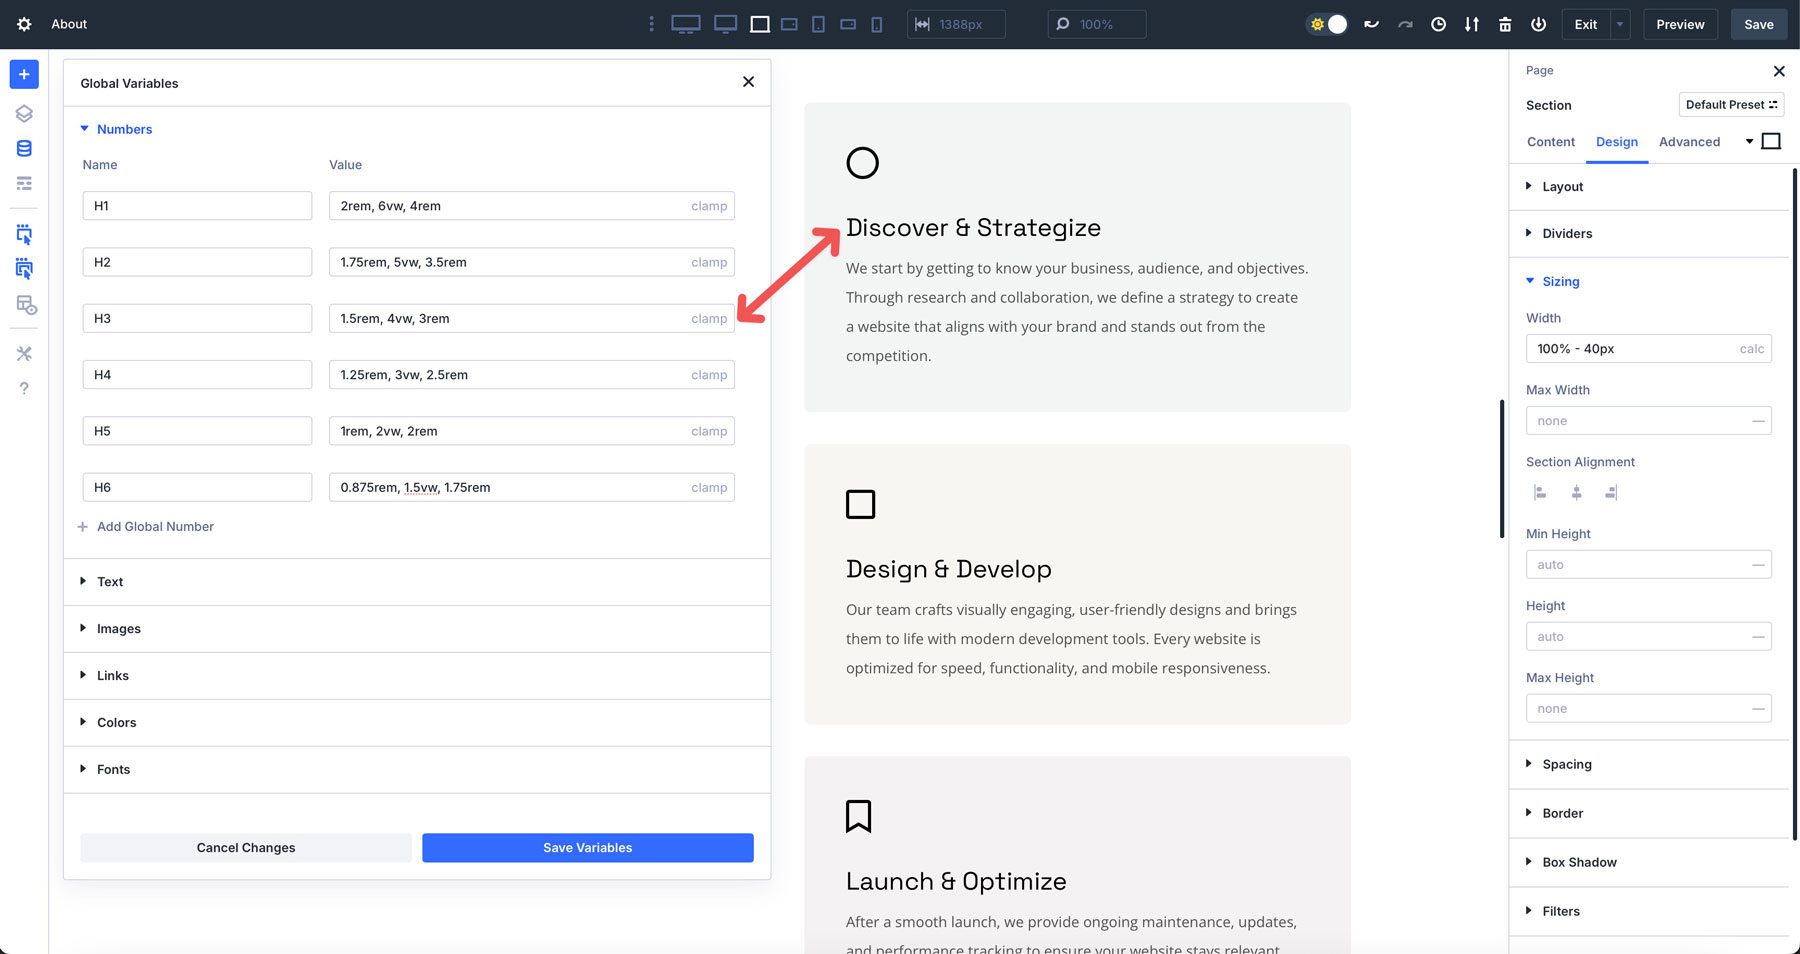Open the color swatch beside Design tab
The image size is (1800, 954).
1772,141
